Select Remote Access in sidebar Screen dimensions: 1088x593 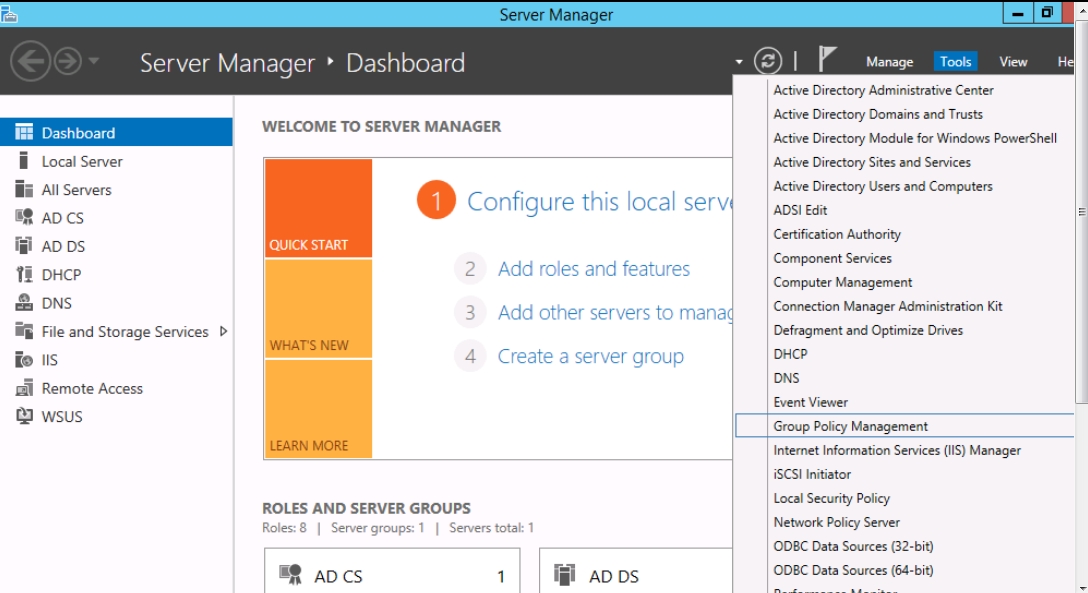point(91,388)
